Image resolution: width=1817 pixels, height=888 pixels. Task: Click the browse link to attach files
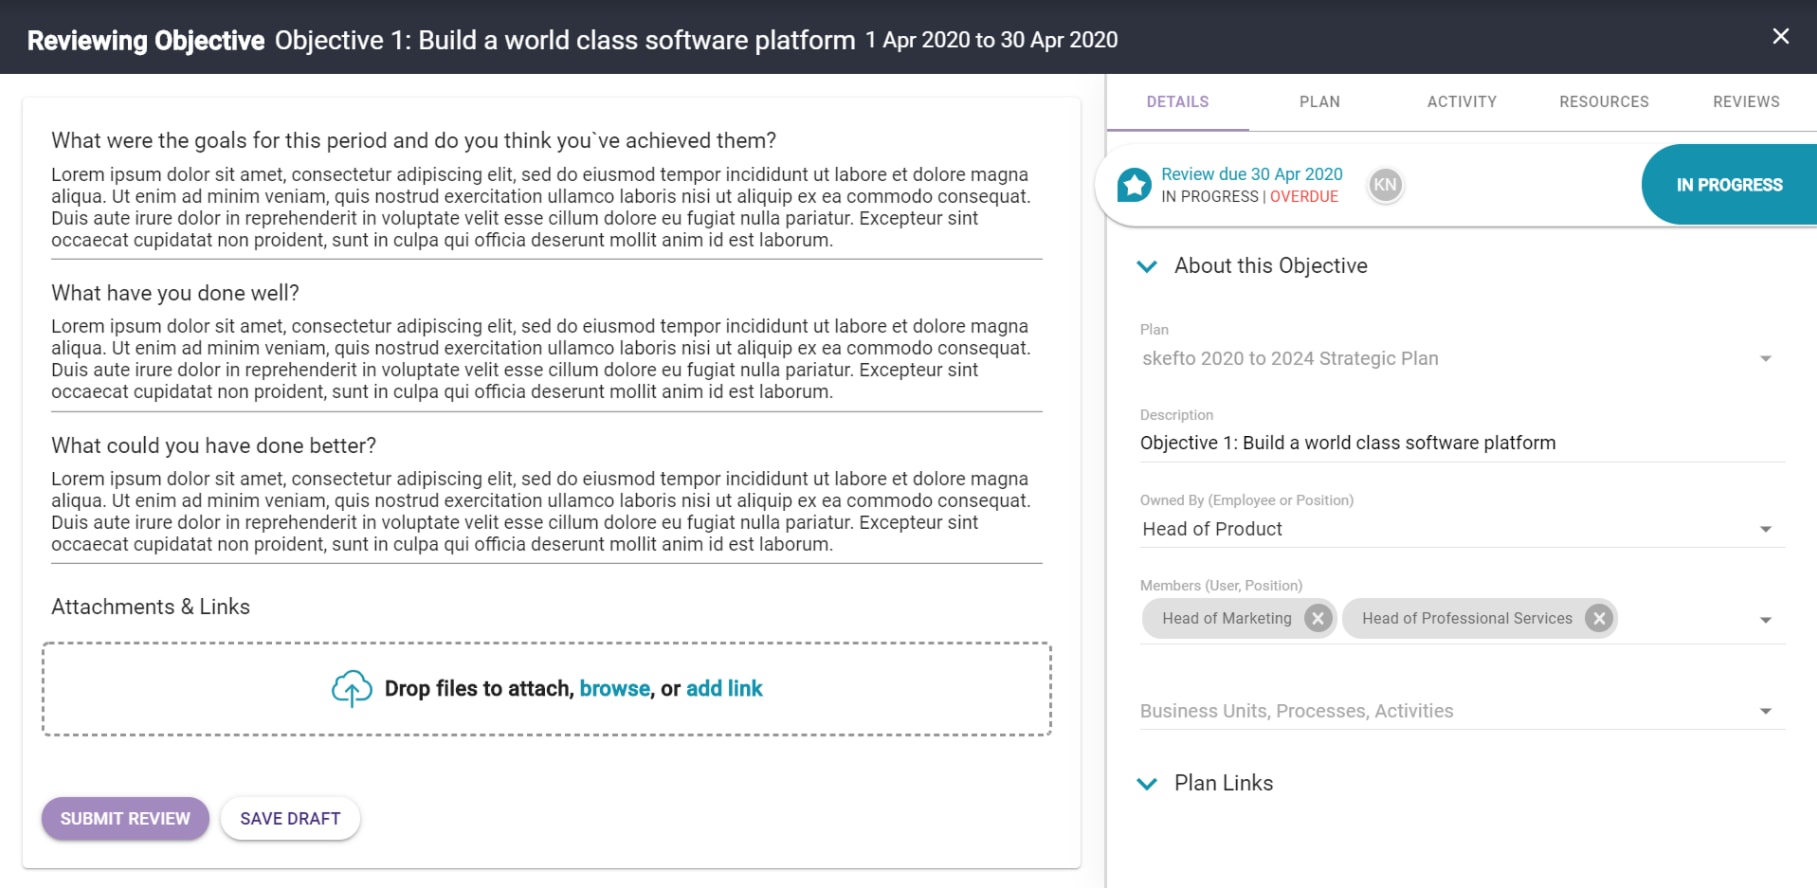(615, 688)
